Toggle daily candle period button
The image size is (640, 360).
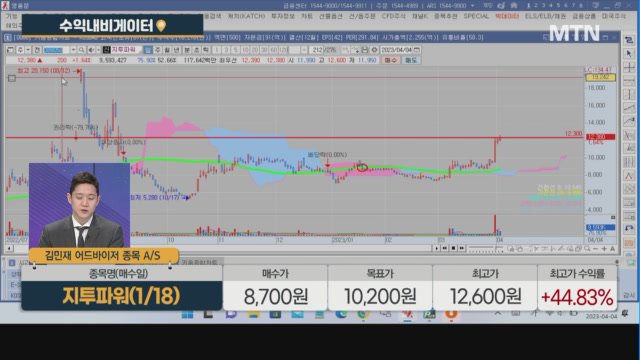pos(148,50)
